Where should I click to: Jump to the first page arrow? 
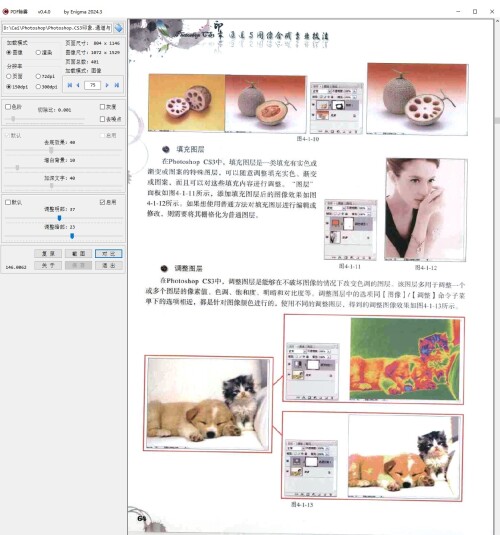[70, 85]
